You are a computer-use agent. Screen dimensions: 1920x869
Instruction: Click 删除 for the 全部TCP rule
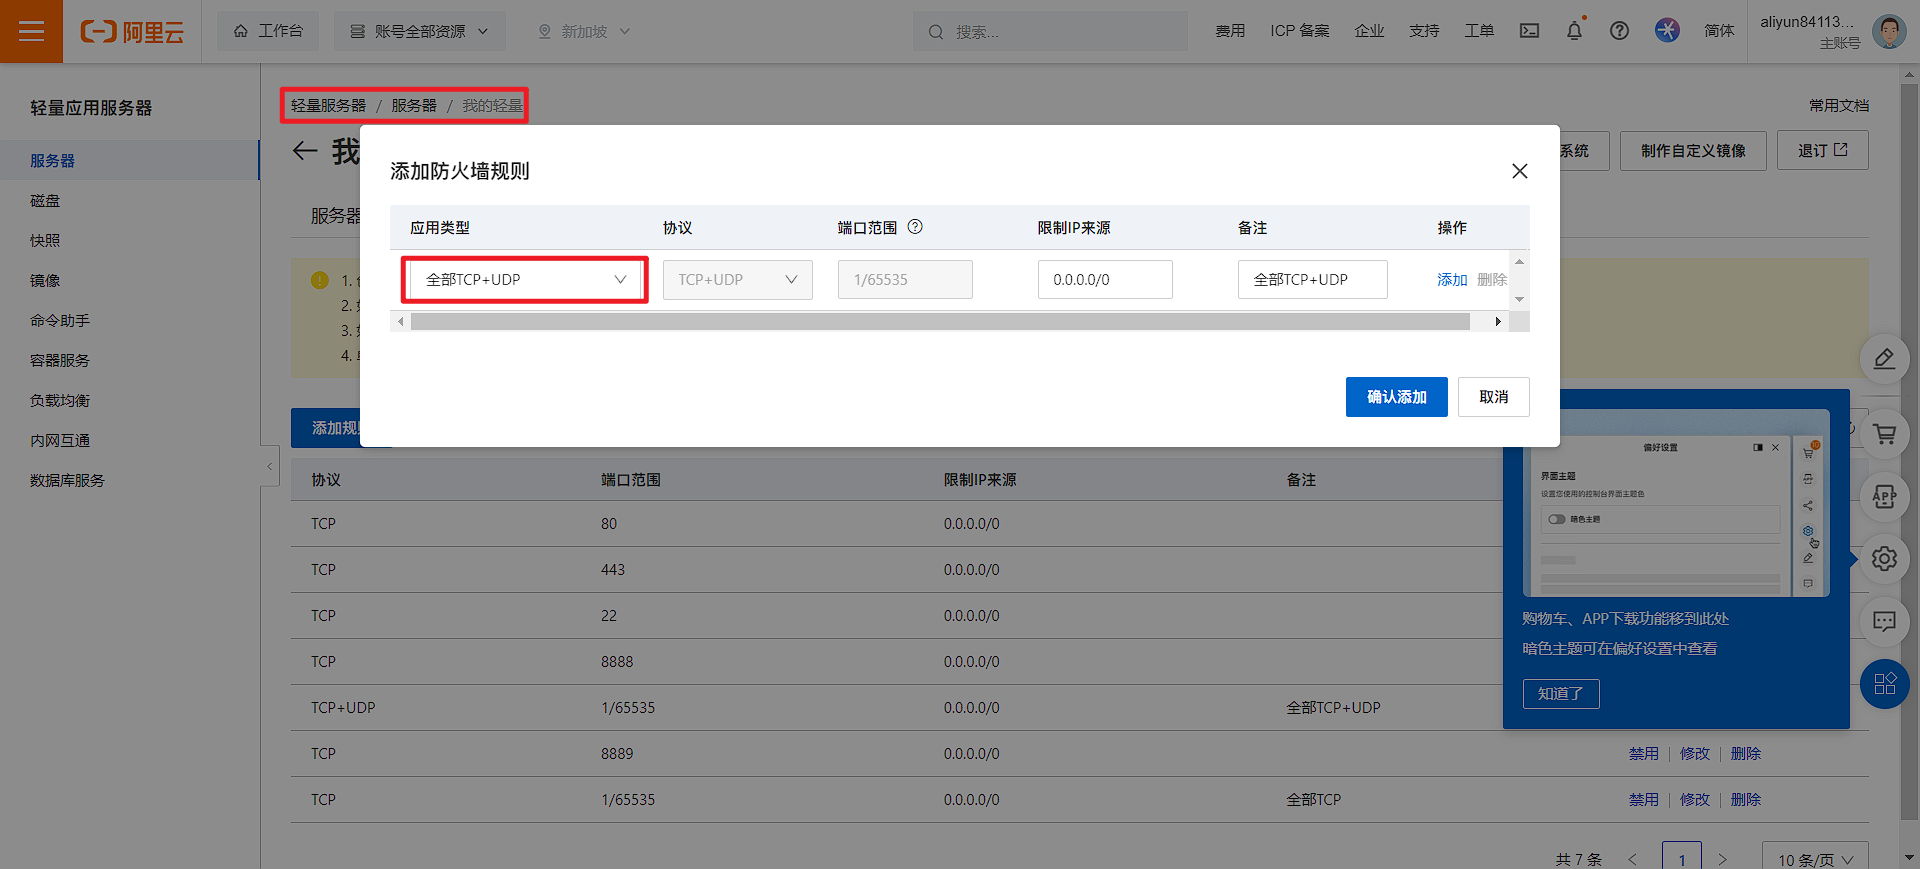point(1745,800)
